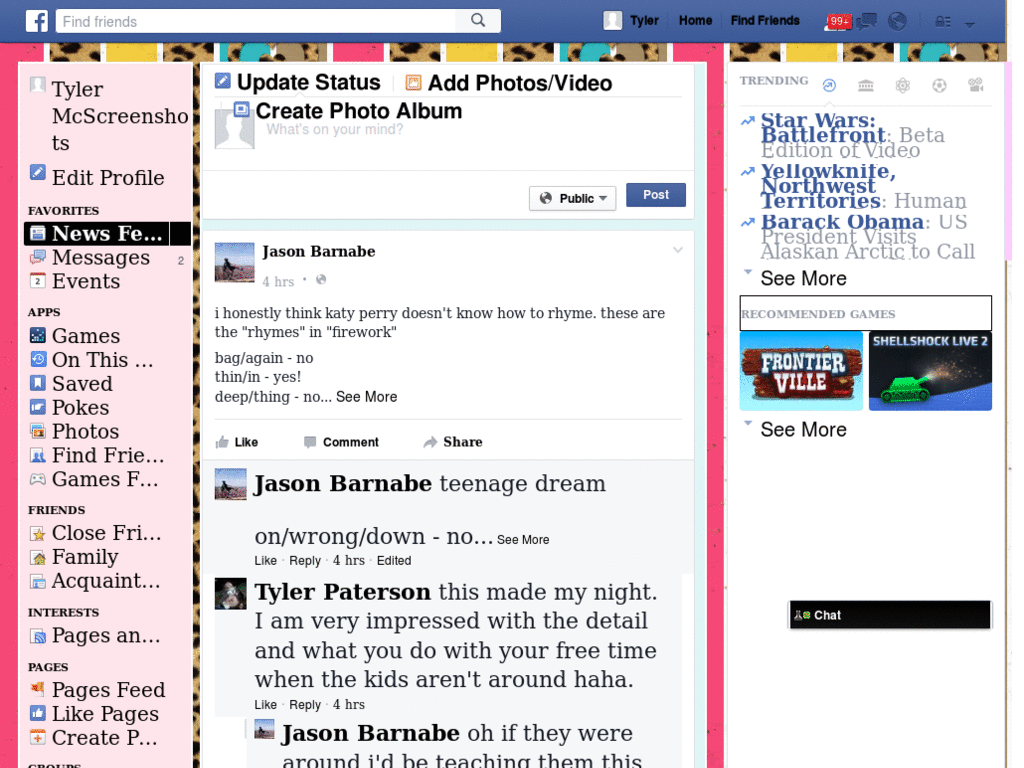Select Add Photos/Video tab

(x=509, y=83)
